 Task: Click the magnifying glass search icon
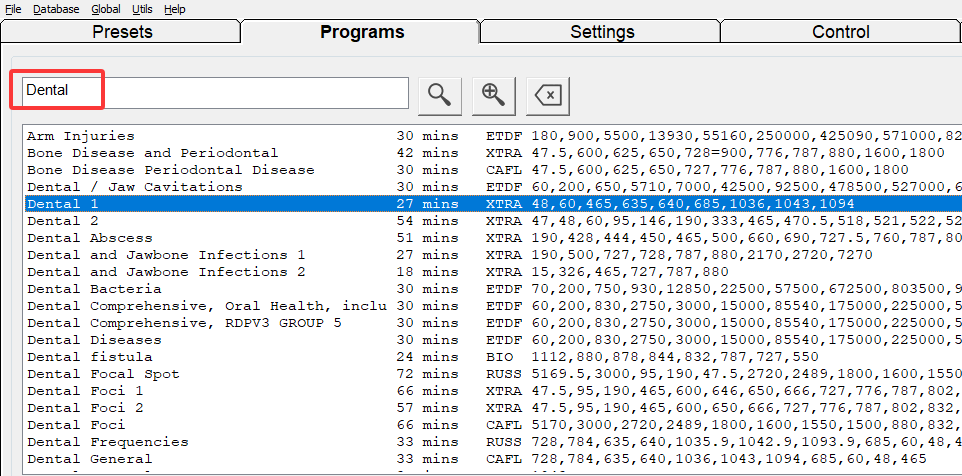(x=440, y=96)
